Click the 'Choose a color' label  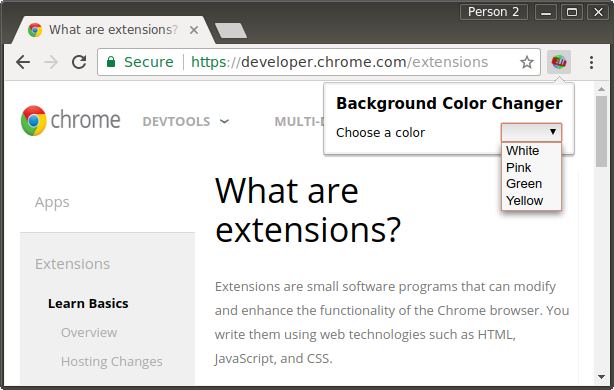click(x=380, y=133)
